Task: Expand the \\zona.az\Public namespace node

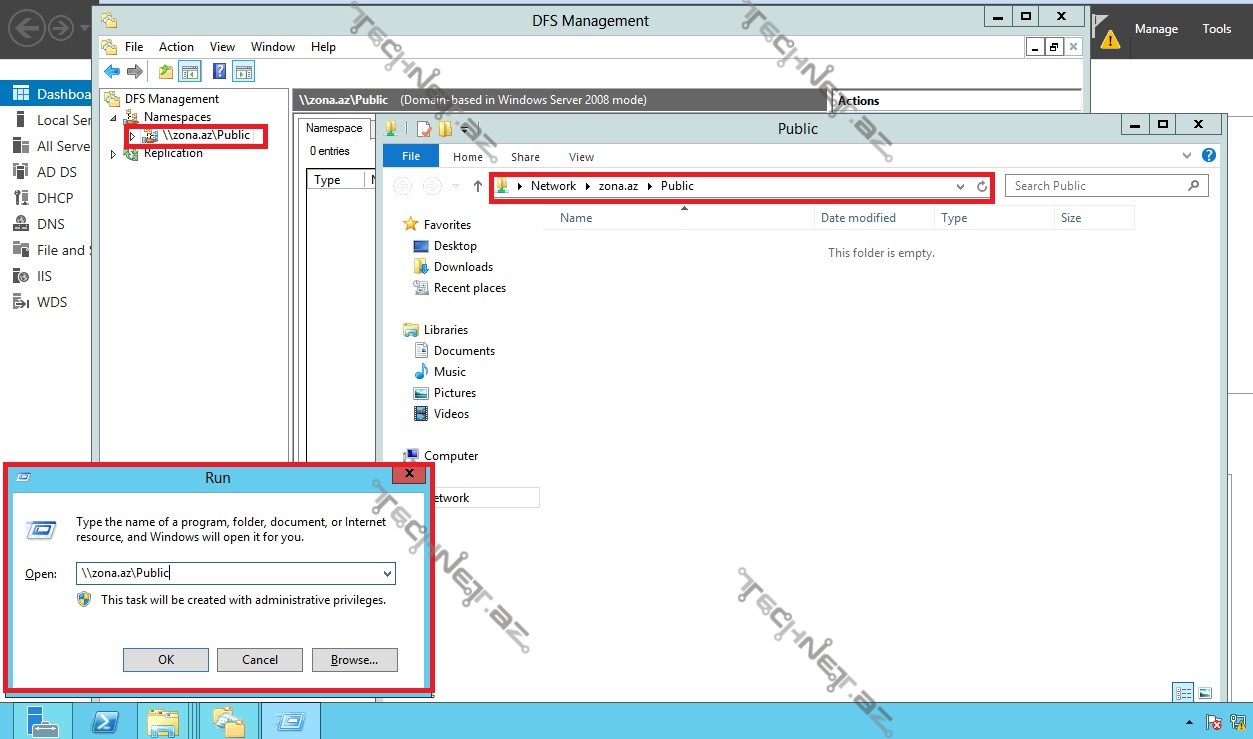Action: 132,136
